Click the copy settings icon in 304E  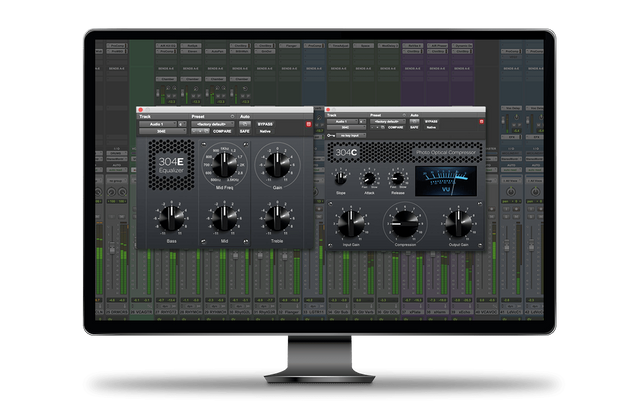[207, 131]
